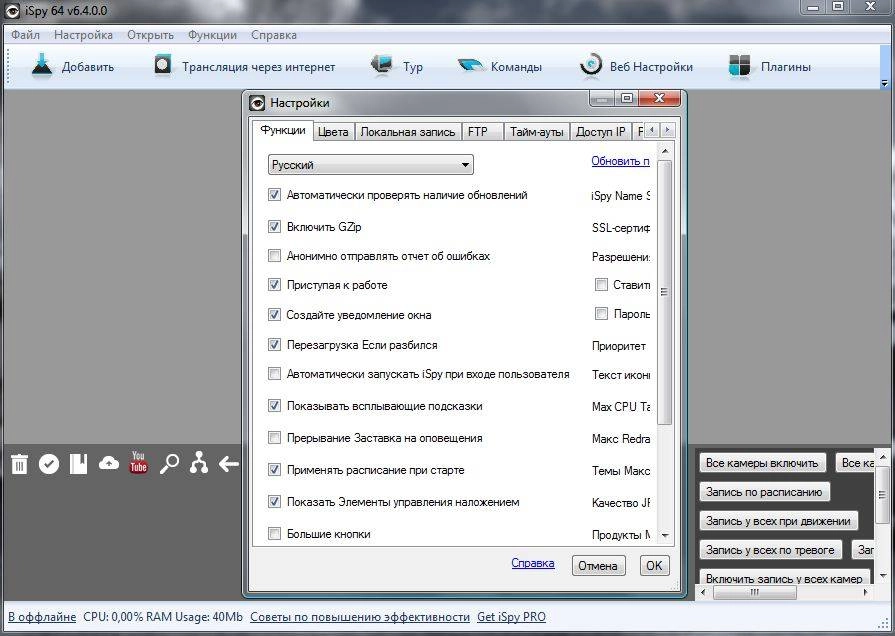Click the YouTube upload icon
This screenshot has height=636, width=895.
pyautogui.click(x=138, y=462)
